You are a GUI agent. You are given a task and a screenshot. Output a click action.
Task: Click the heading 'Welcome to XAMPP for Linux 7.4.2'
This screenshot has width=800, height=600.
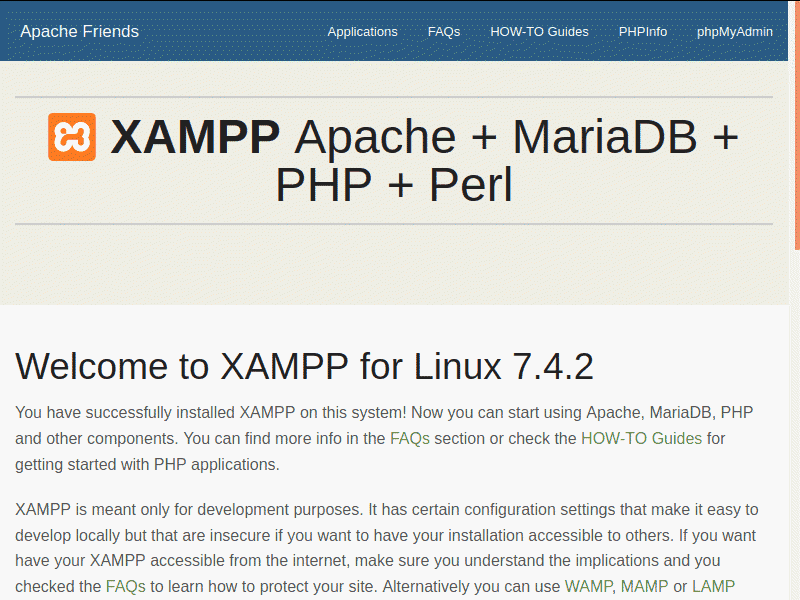305,366
